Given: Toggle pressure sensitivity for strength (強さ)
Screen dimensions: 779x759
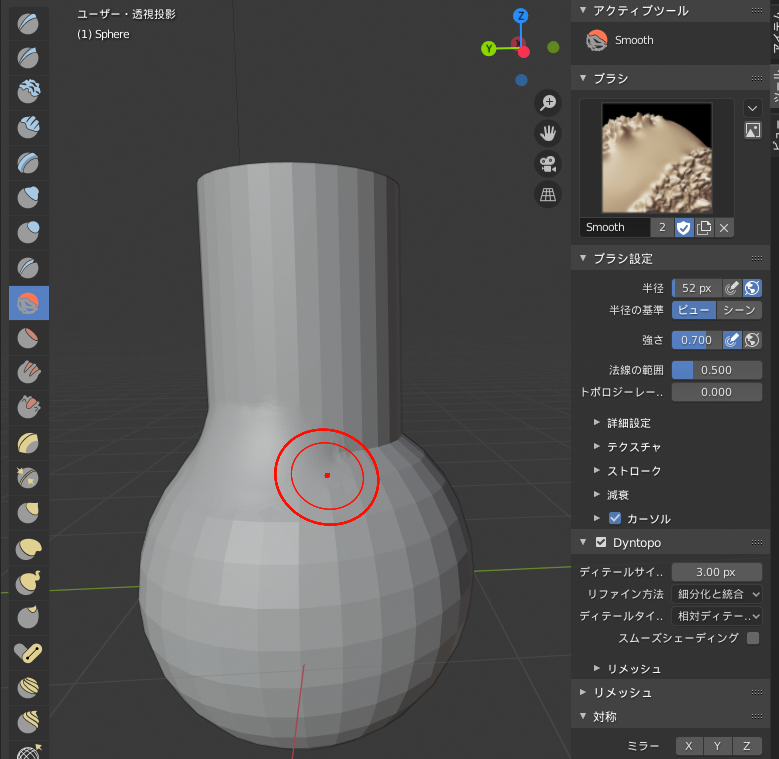Looking at the screenshot, I should pyautogui.click(x=731, y=340).
